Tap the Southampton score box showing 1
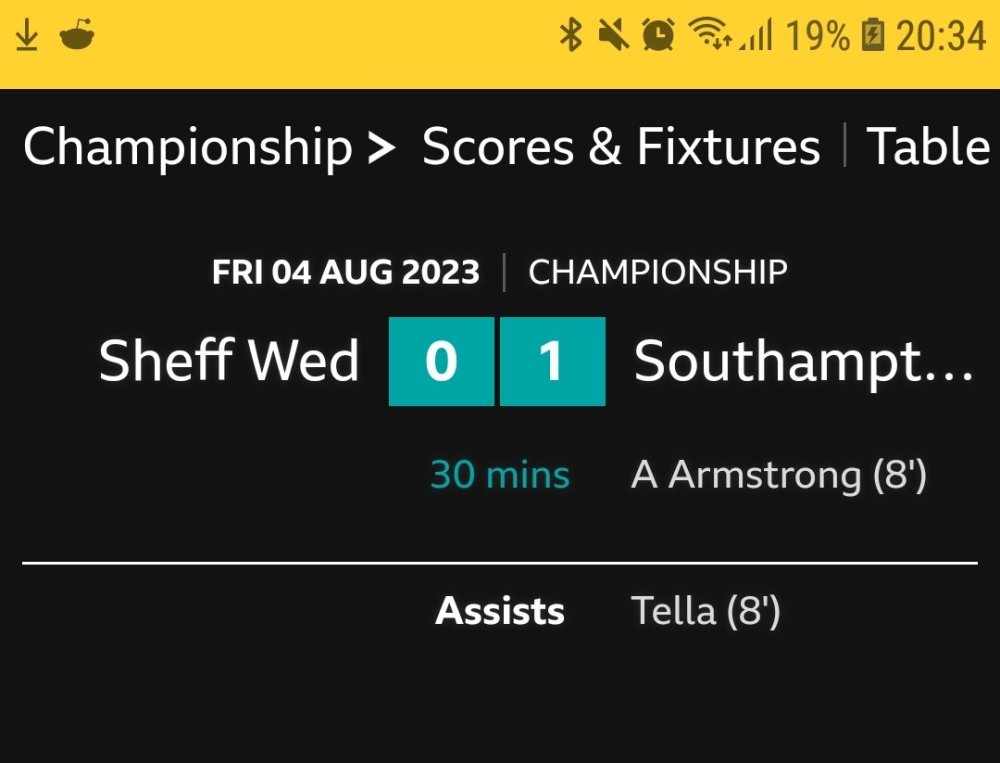Screen dimensions: 1000x763 coord(552,361)
